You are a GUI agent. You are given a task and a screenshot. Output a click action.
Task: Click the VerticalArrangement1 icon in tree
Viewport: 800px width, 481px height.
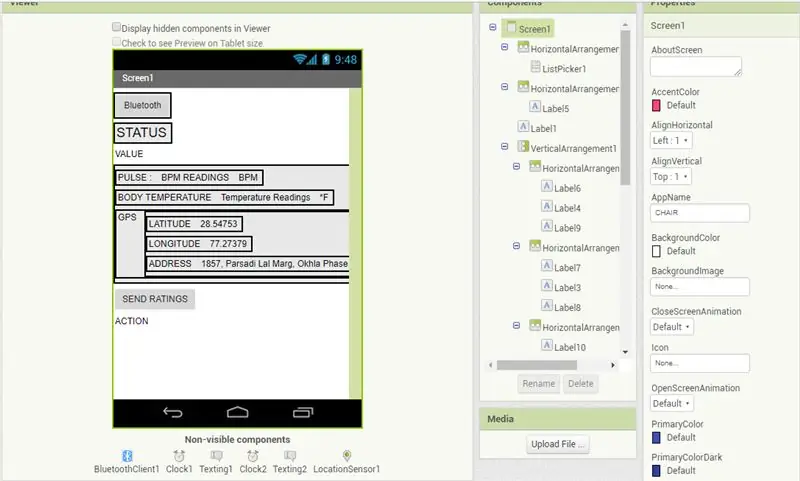[523, 146]
